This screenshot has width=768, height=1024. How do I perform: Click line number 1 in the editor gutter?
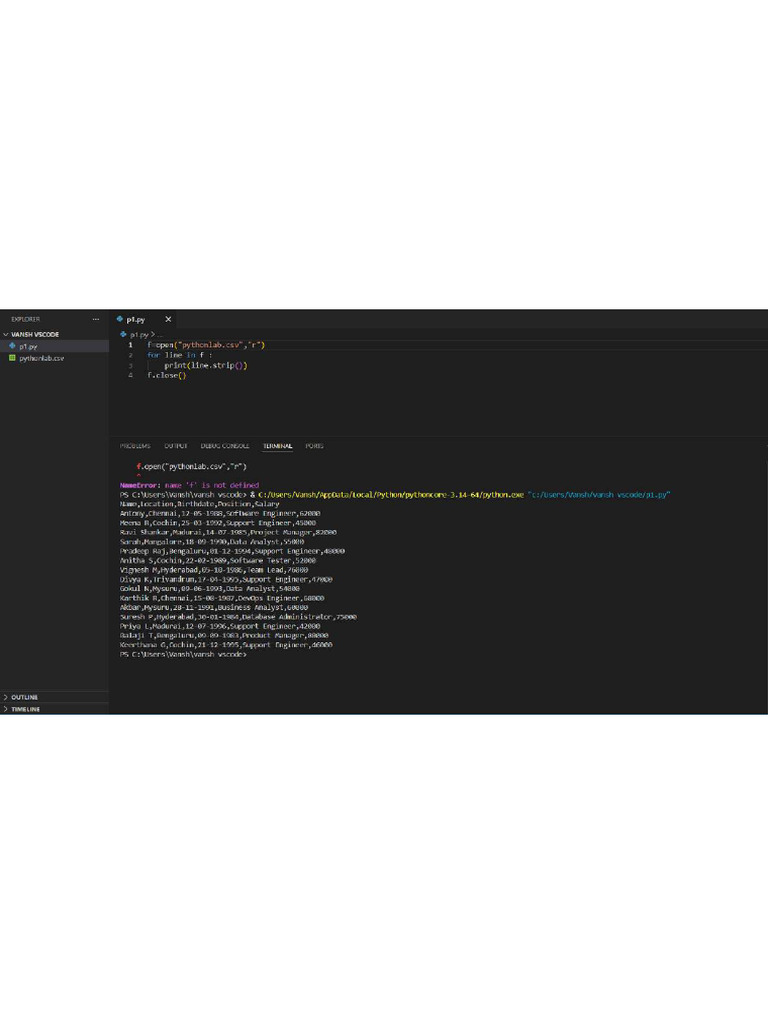[x=131, y=345]
